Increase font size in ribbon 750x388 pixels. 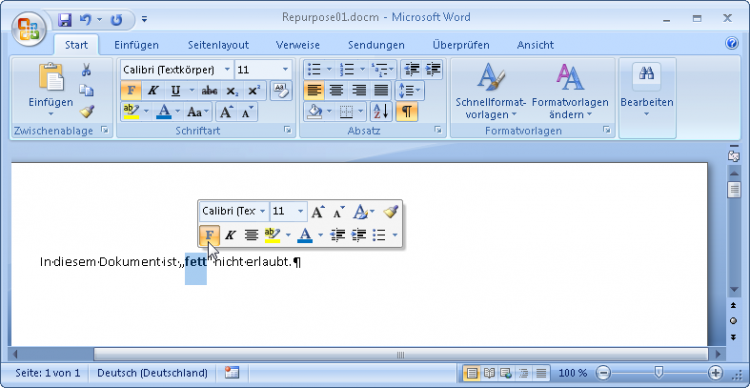(x=225, y=112)
